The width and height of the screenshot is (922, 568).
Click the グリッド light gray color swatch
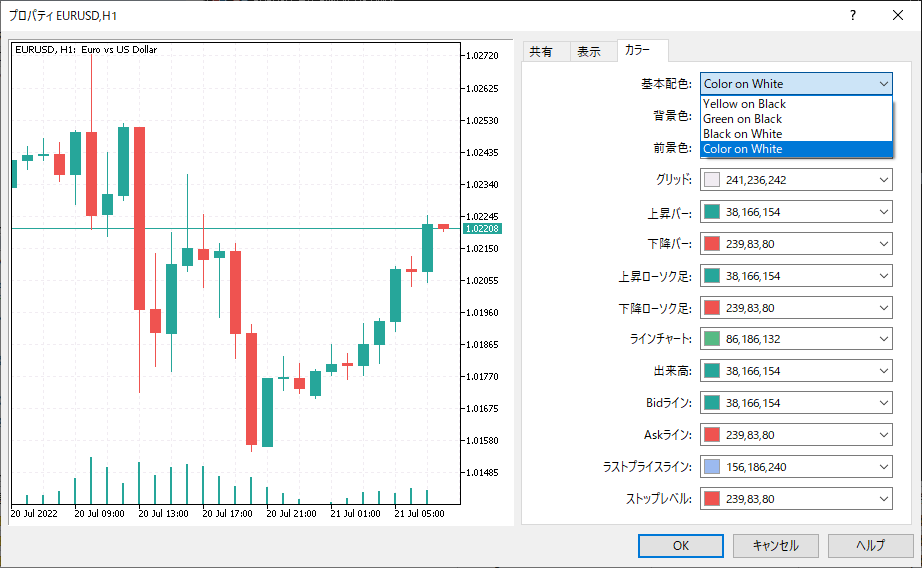711,180
